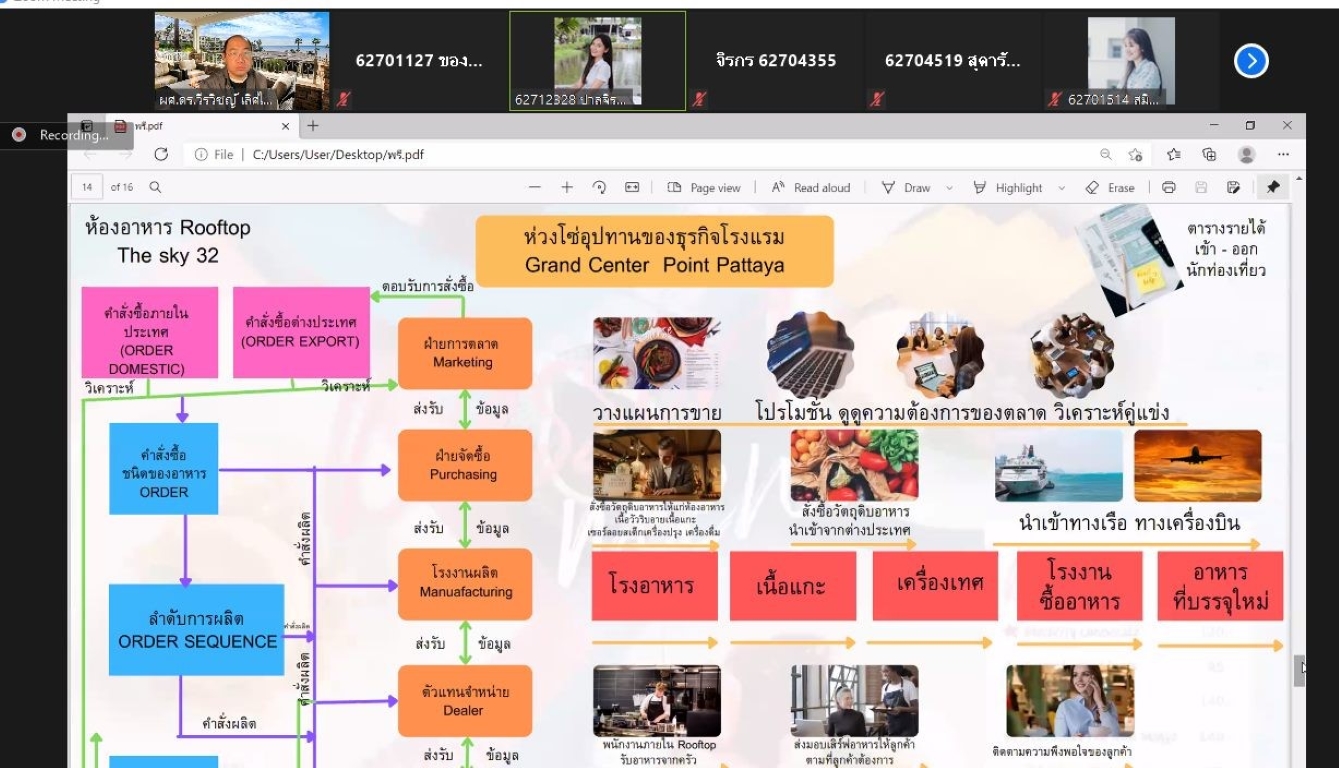This screenshot has width=1339, height=768.
Task: Click the browser Forward arrow
Action: pyautogui.click(x=125, y=154)
